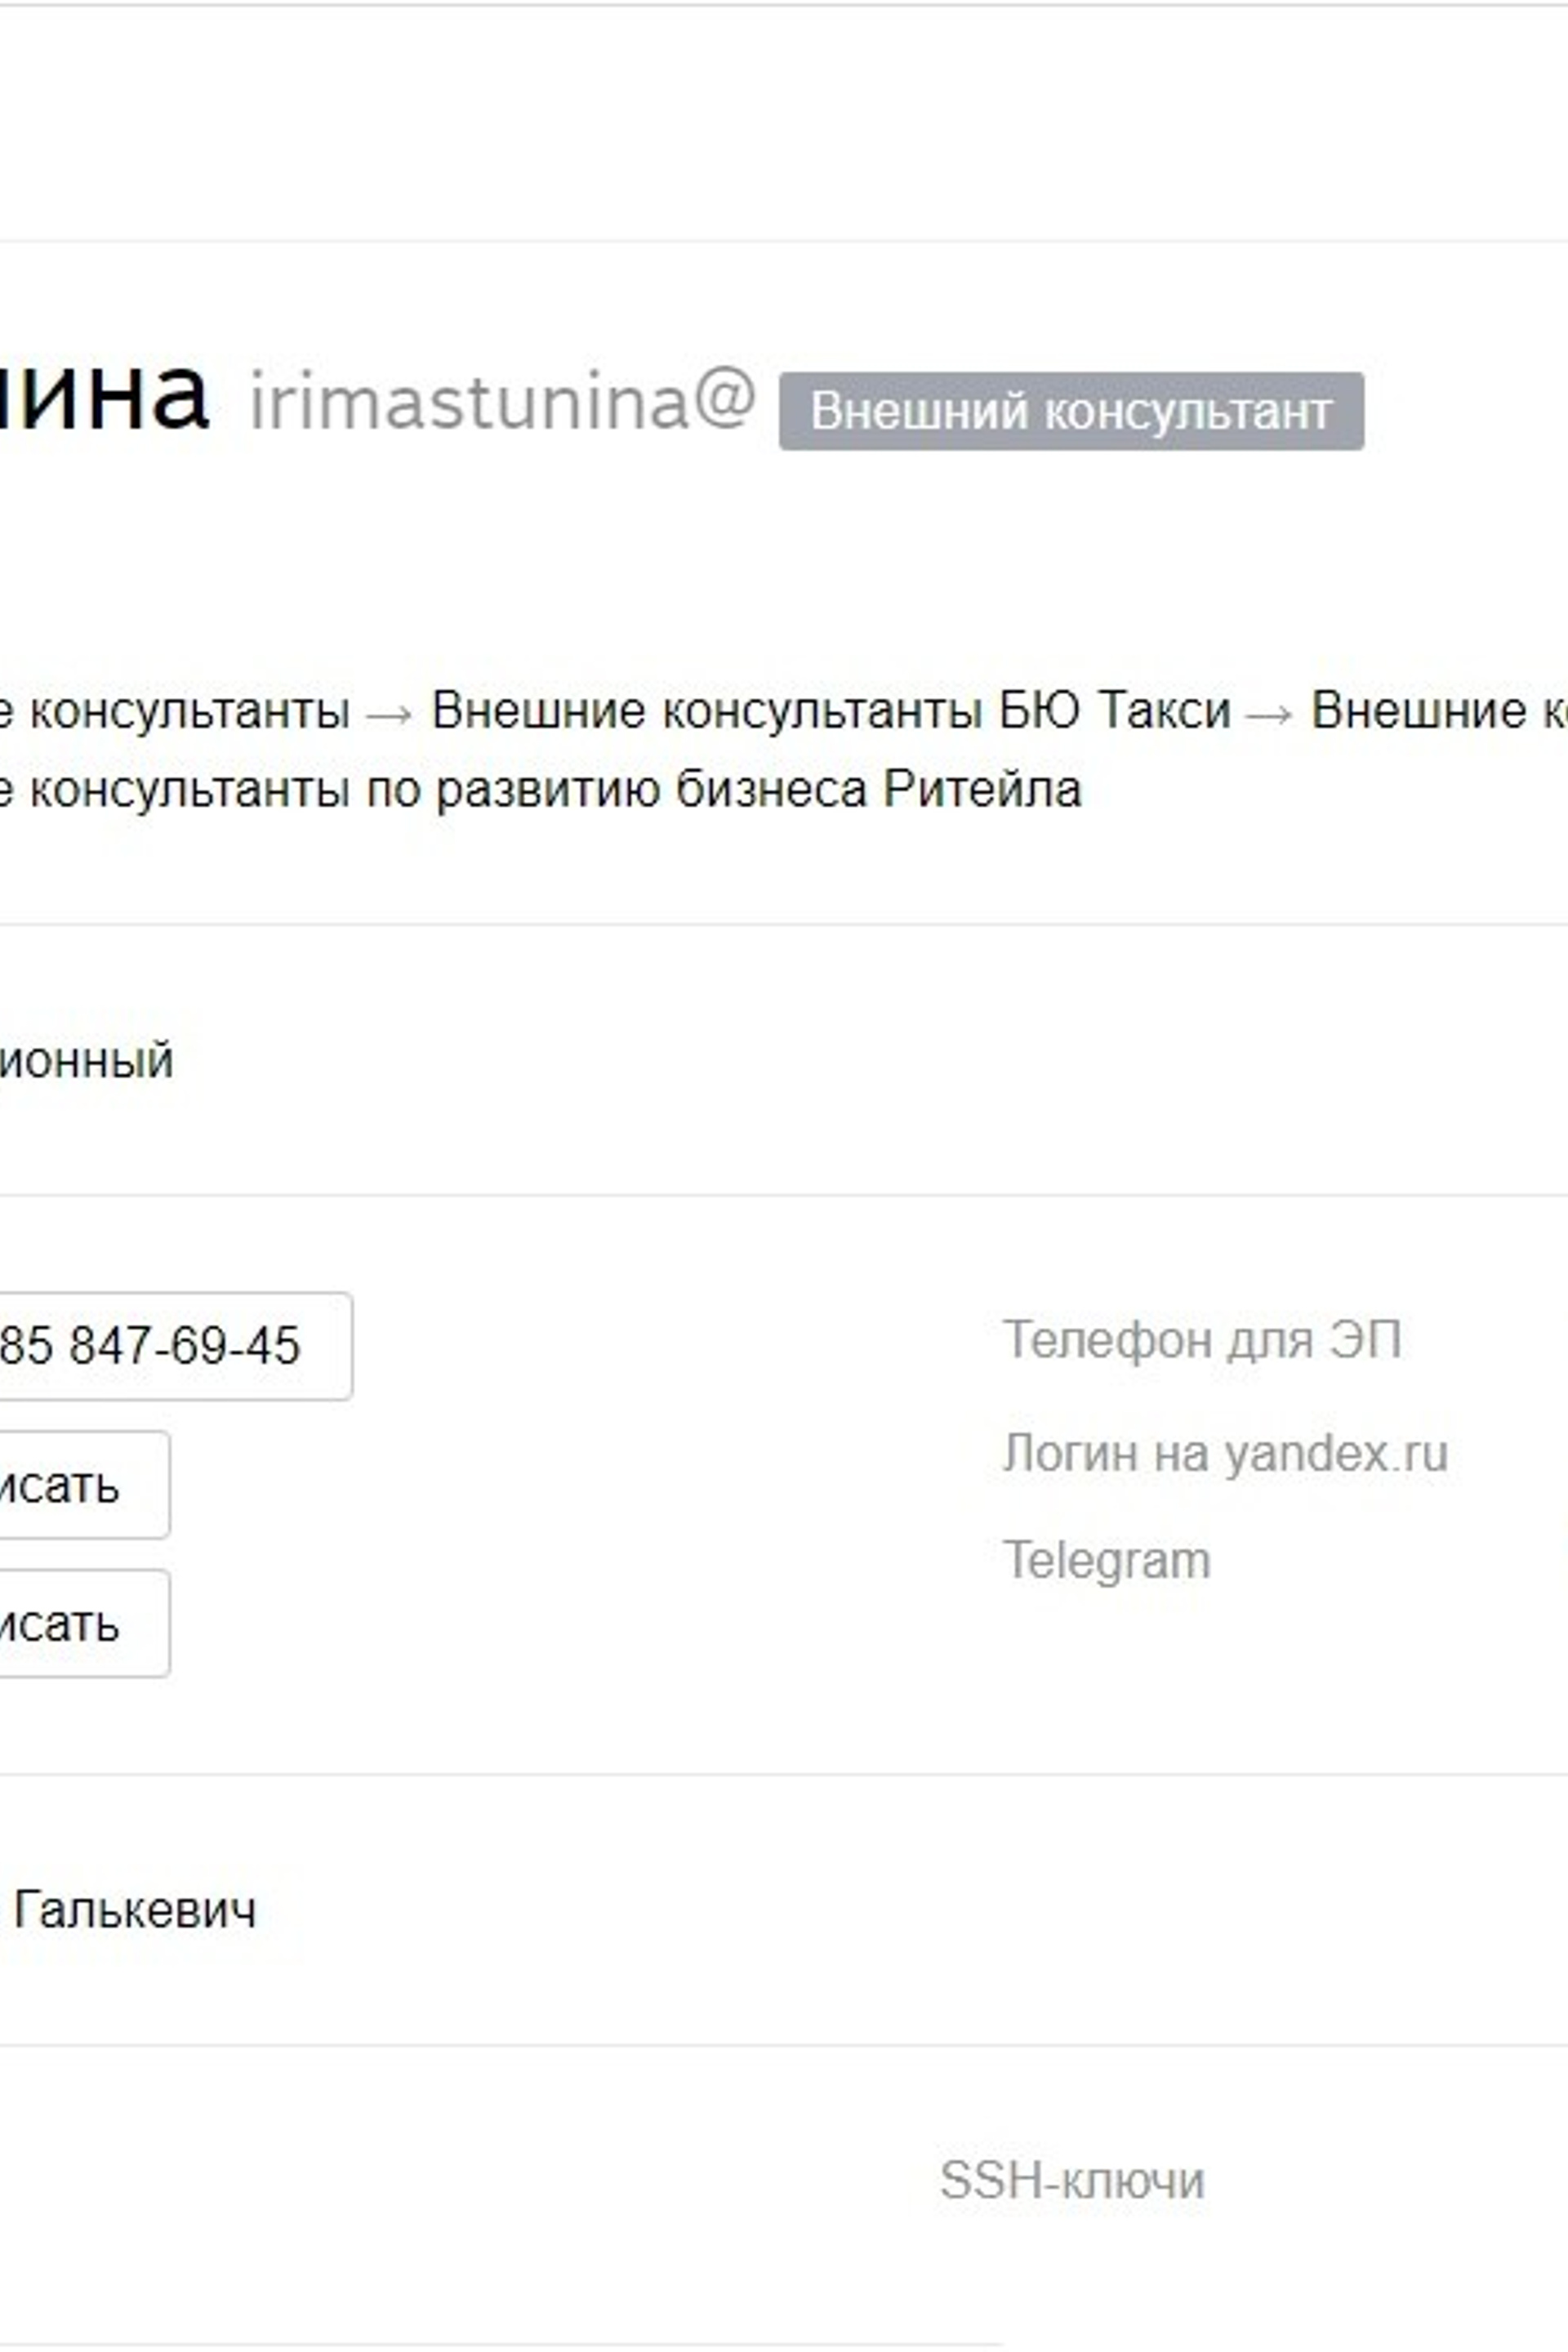This screenshot has height=2352, width=1568.
Task: Click the arrow between first breadcrumb and БЮ Такси
Action: (390, 714)
